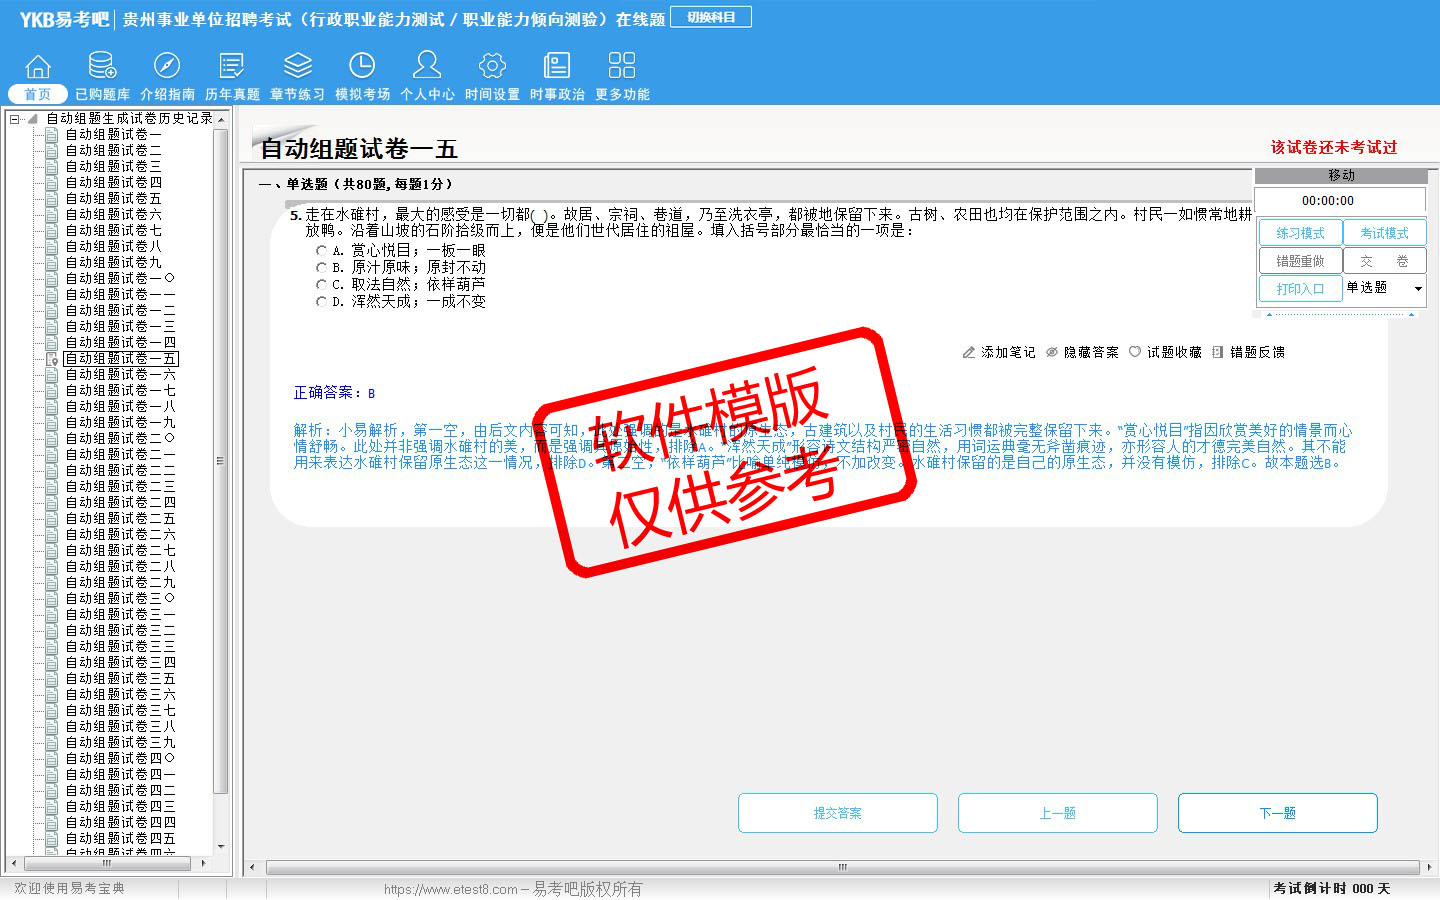1440x900 pixels.
Task: Select 自动组题试卷二五 in the tree list
Action: pos(120,519)
